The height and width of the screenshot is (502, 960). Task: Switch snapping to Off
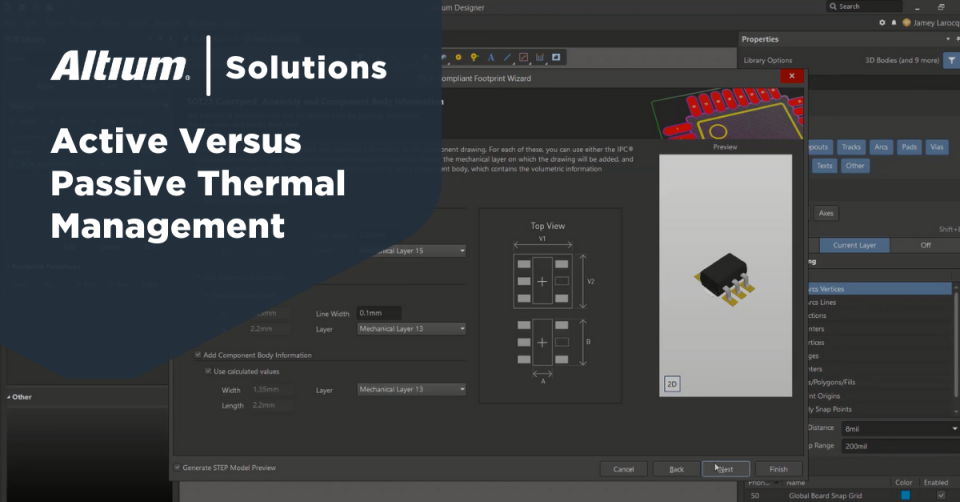click(x=925, y=245)
